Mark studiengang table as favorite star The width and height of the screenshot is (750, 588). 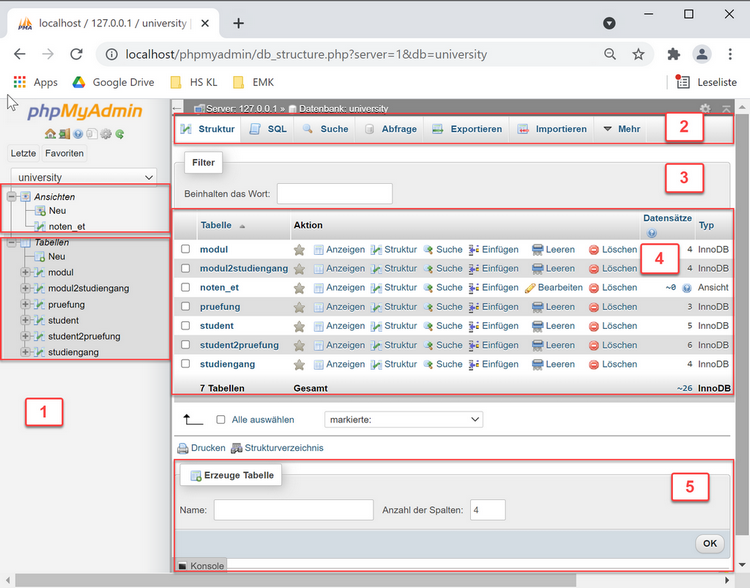click(299, 365)
